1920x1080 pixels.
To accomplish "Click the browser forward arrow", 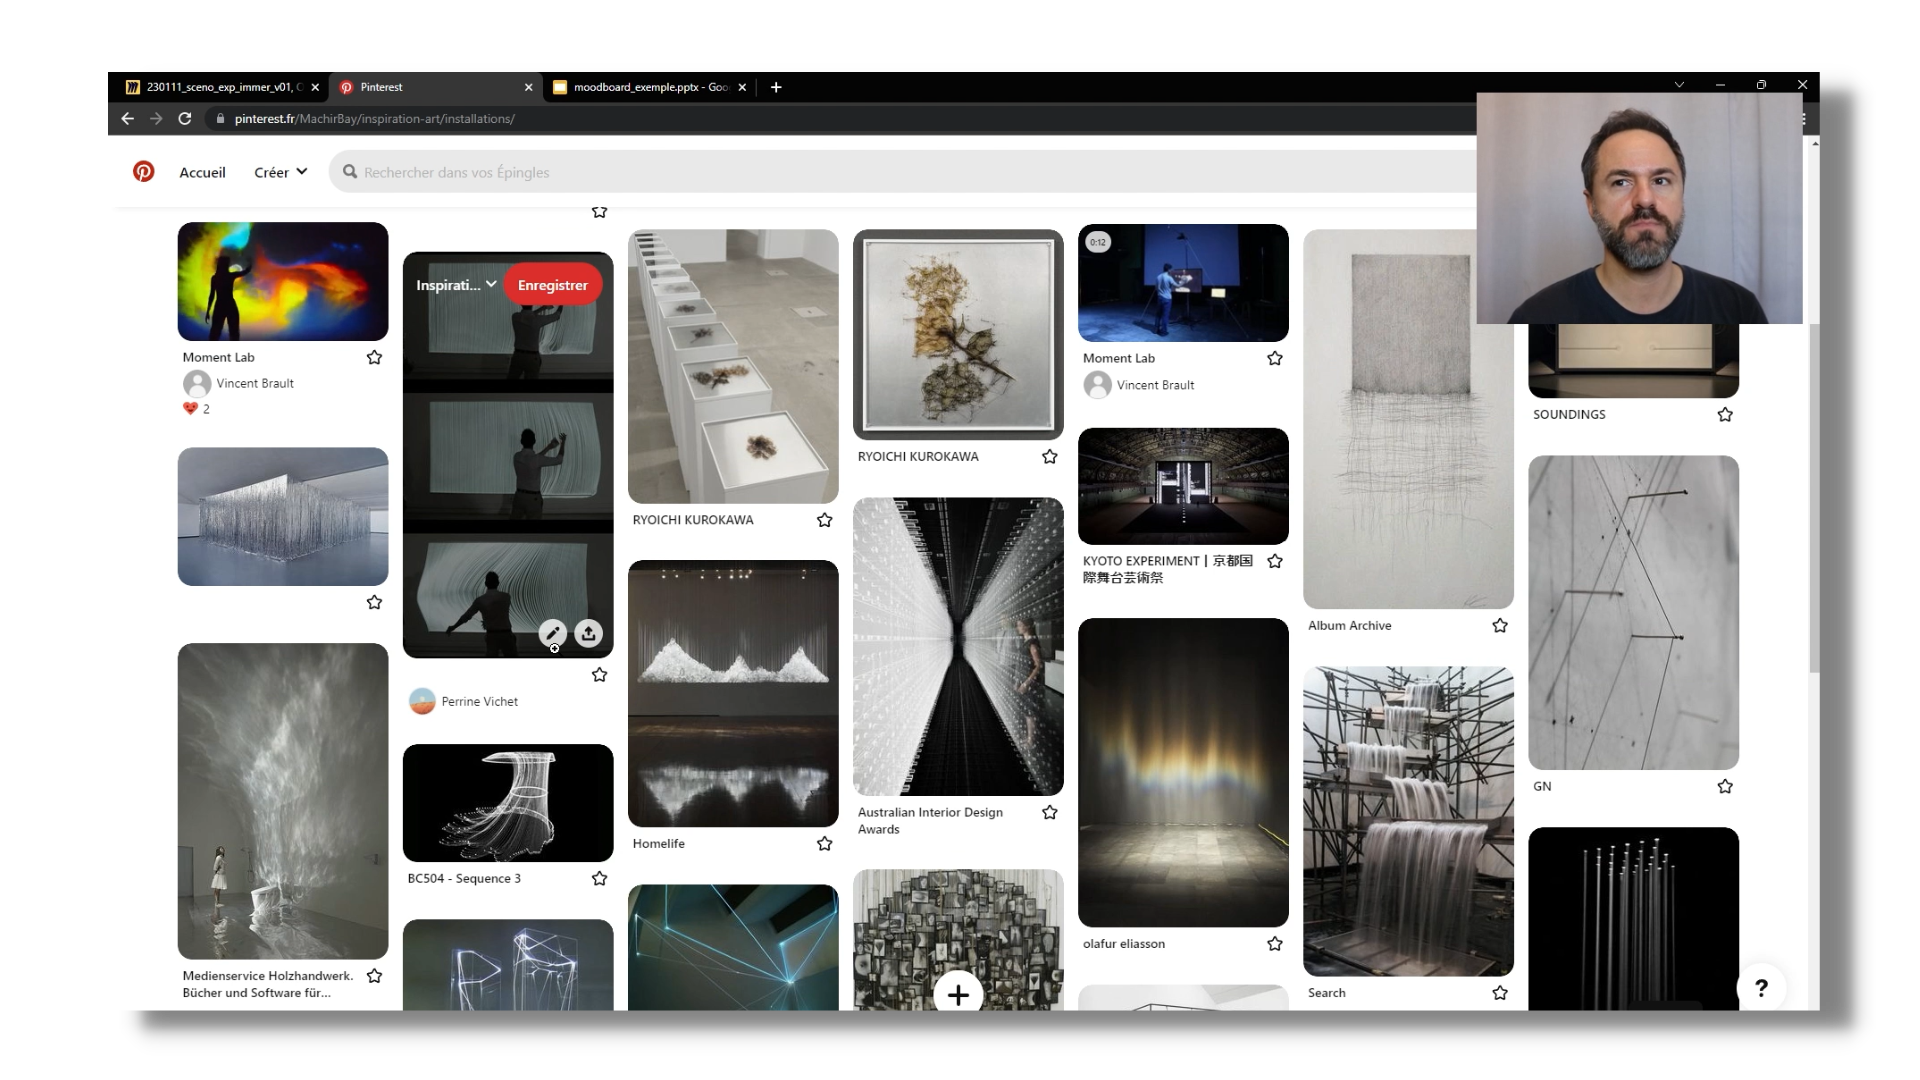I will pos(156,118).
